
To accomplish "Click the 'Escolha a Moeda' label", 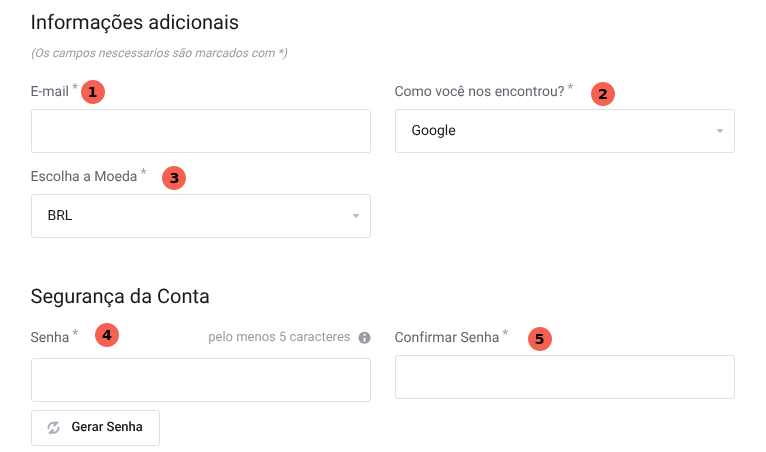I will (x=84, y=177).
